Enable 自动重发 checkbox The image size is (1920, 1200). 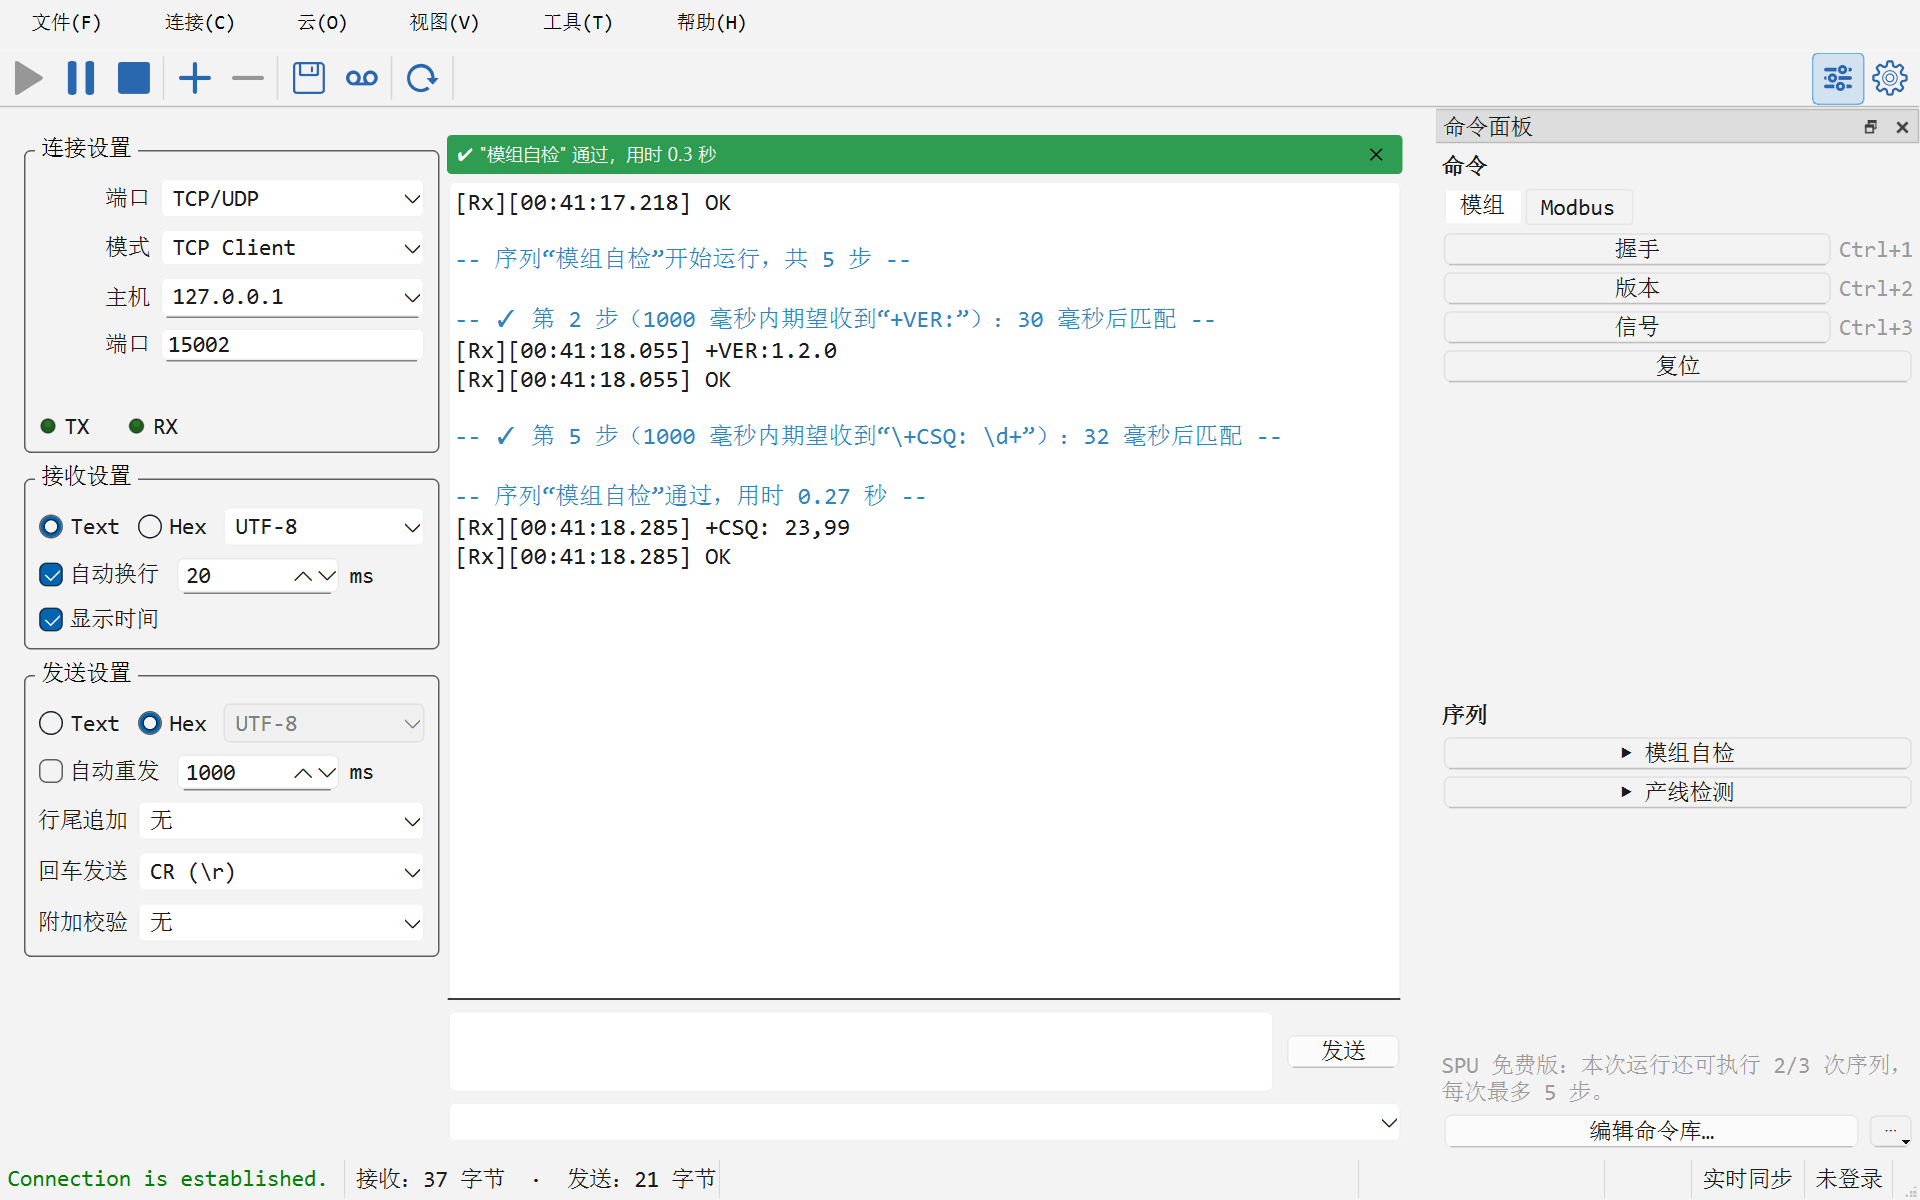click(51, 771)
